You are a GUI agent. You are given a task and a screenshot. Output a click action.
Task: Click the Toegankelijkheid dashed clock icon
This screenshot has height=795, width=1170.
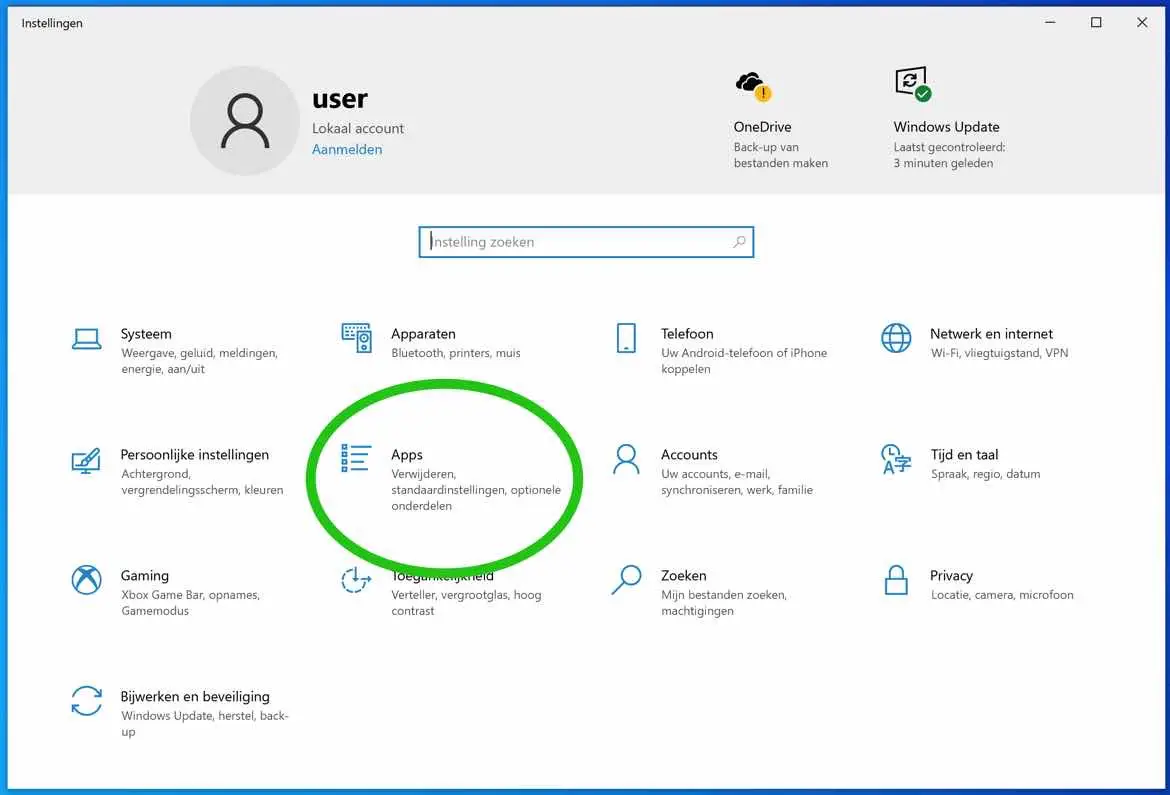click(x=356, y=580)
